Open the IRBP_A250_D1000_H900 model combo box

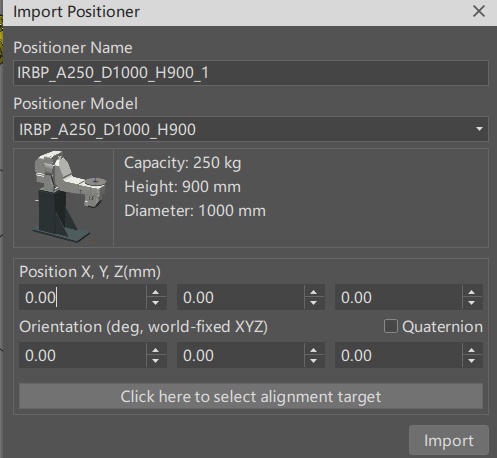251,129
